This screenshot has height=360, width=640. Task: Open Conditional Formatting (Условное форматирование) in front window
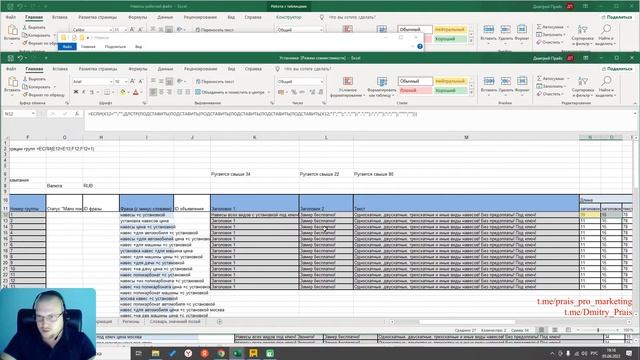pos(347,87)
